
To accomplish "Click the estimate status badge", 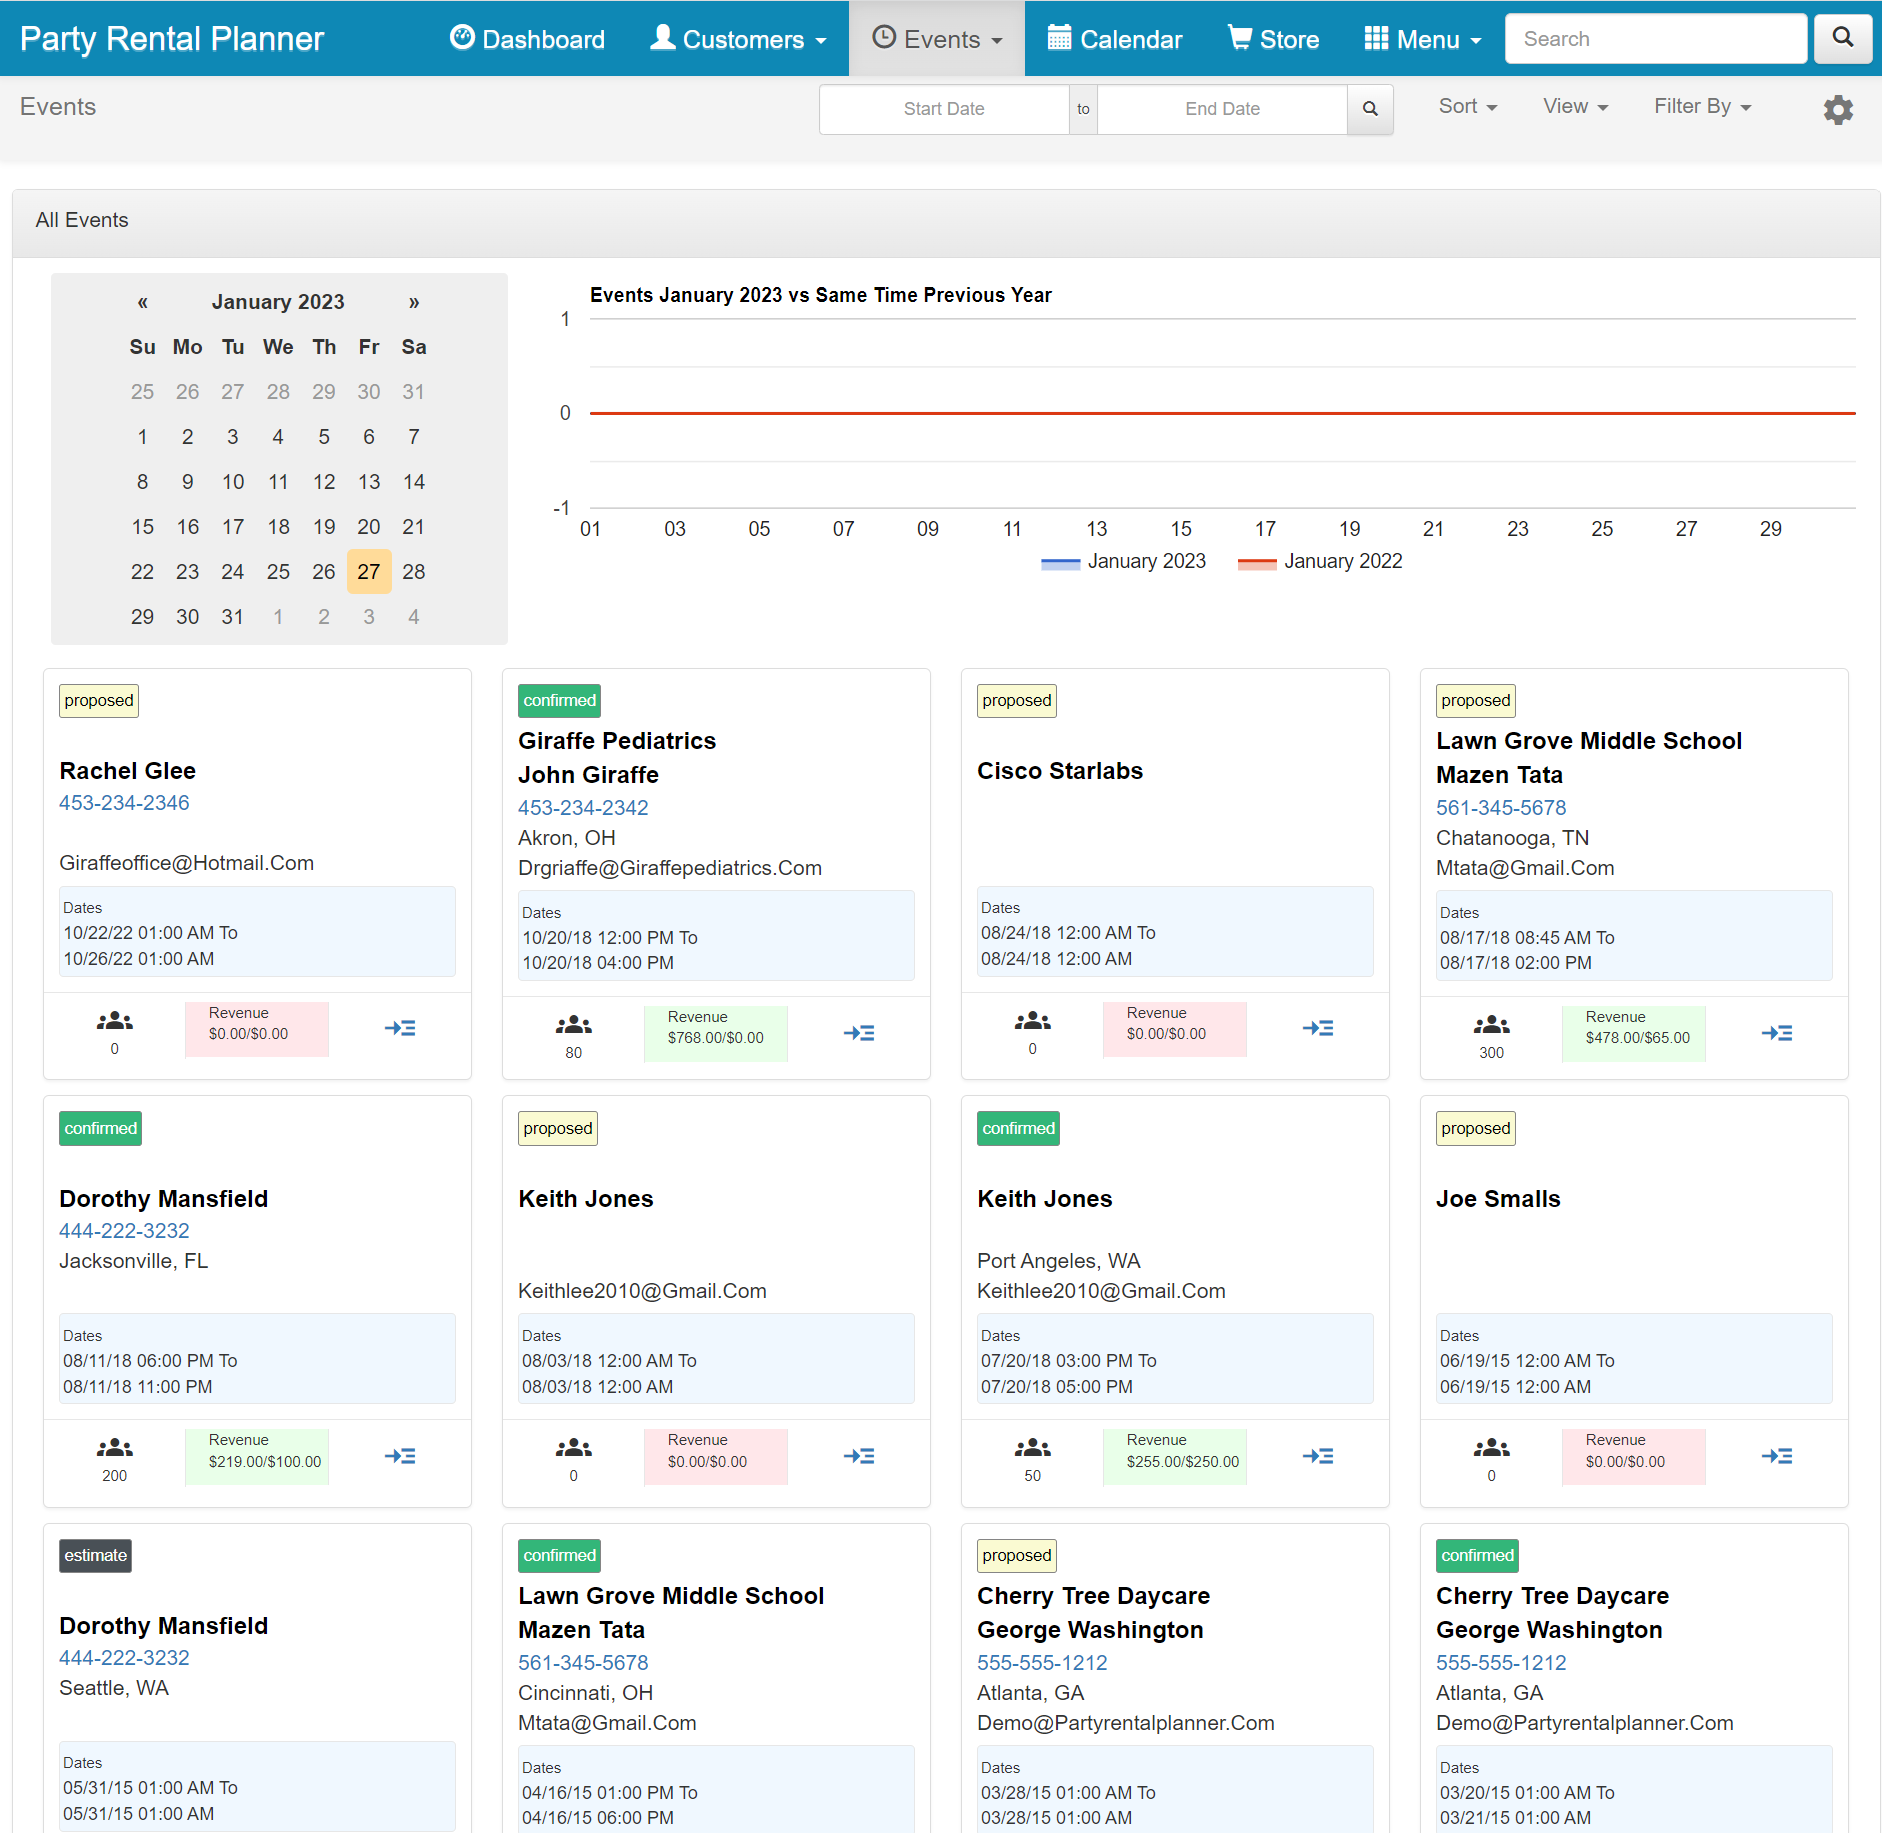I will [95, 1556].
